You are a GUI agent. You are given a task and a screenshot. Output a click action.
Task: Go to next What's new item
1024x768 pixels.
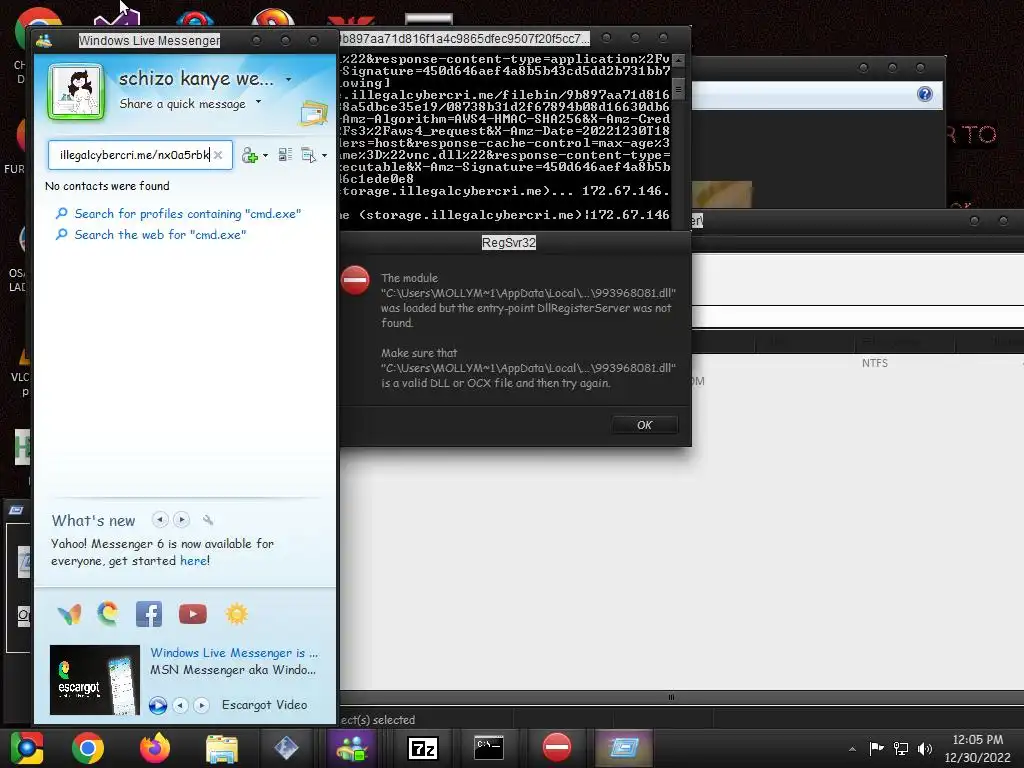(x=182, y=520)
